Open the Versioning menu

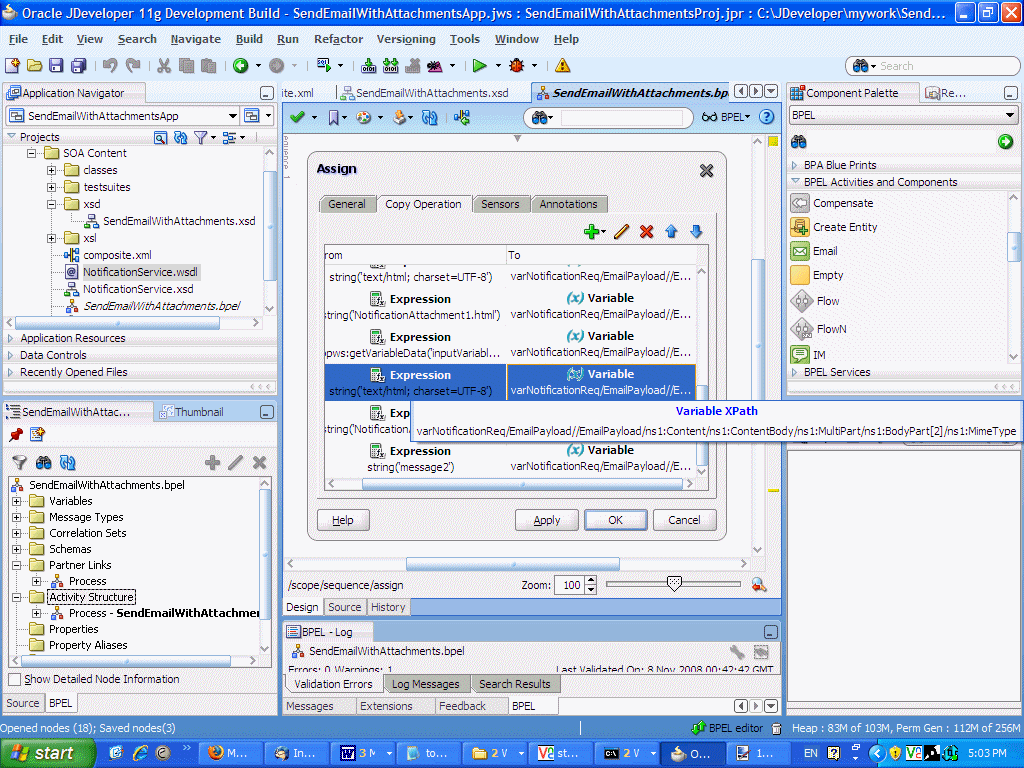[406, 39]
